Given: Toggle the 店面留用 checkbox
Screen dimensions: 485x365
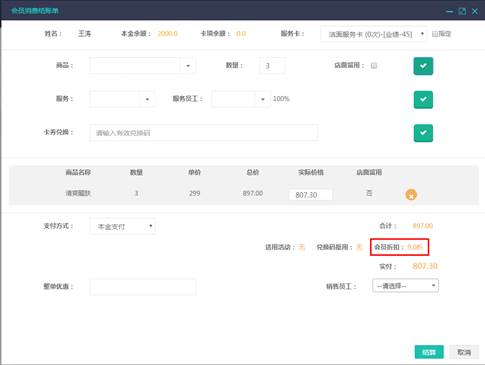Looking at the screenshot, I should pyautogui.click(x=374, y=66).
